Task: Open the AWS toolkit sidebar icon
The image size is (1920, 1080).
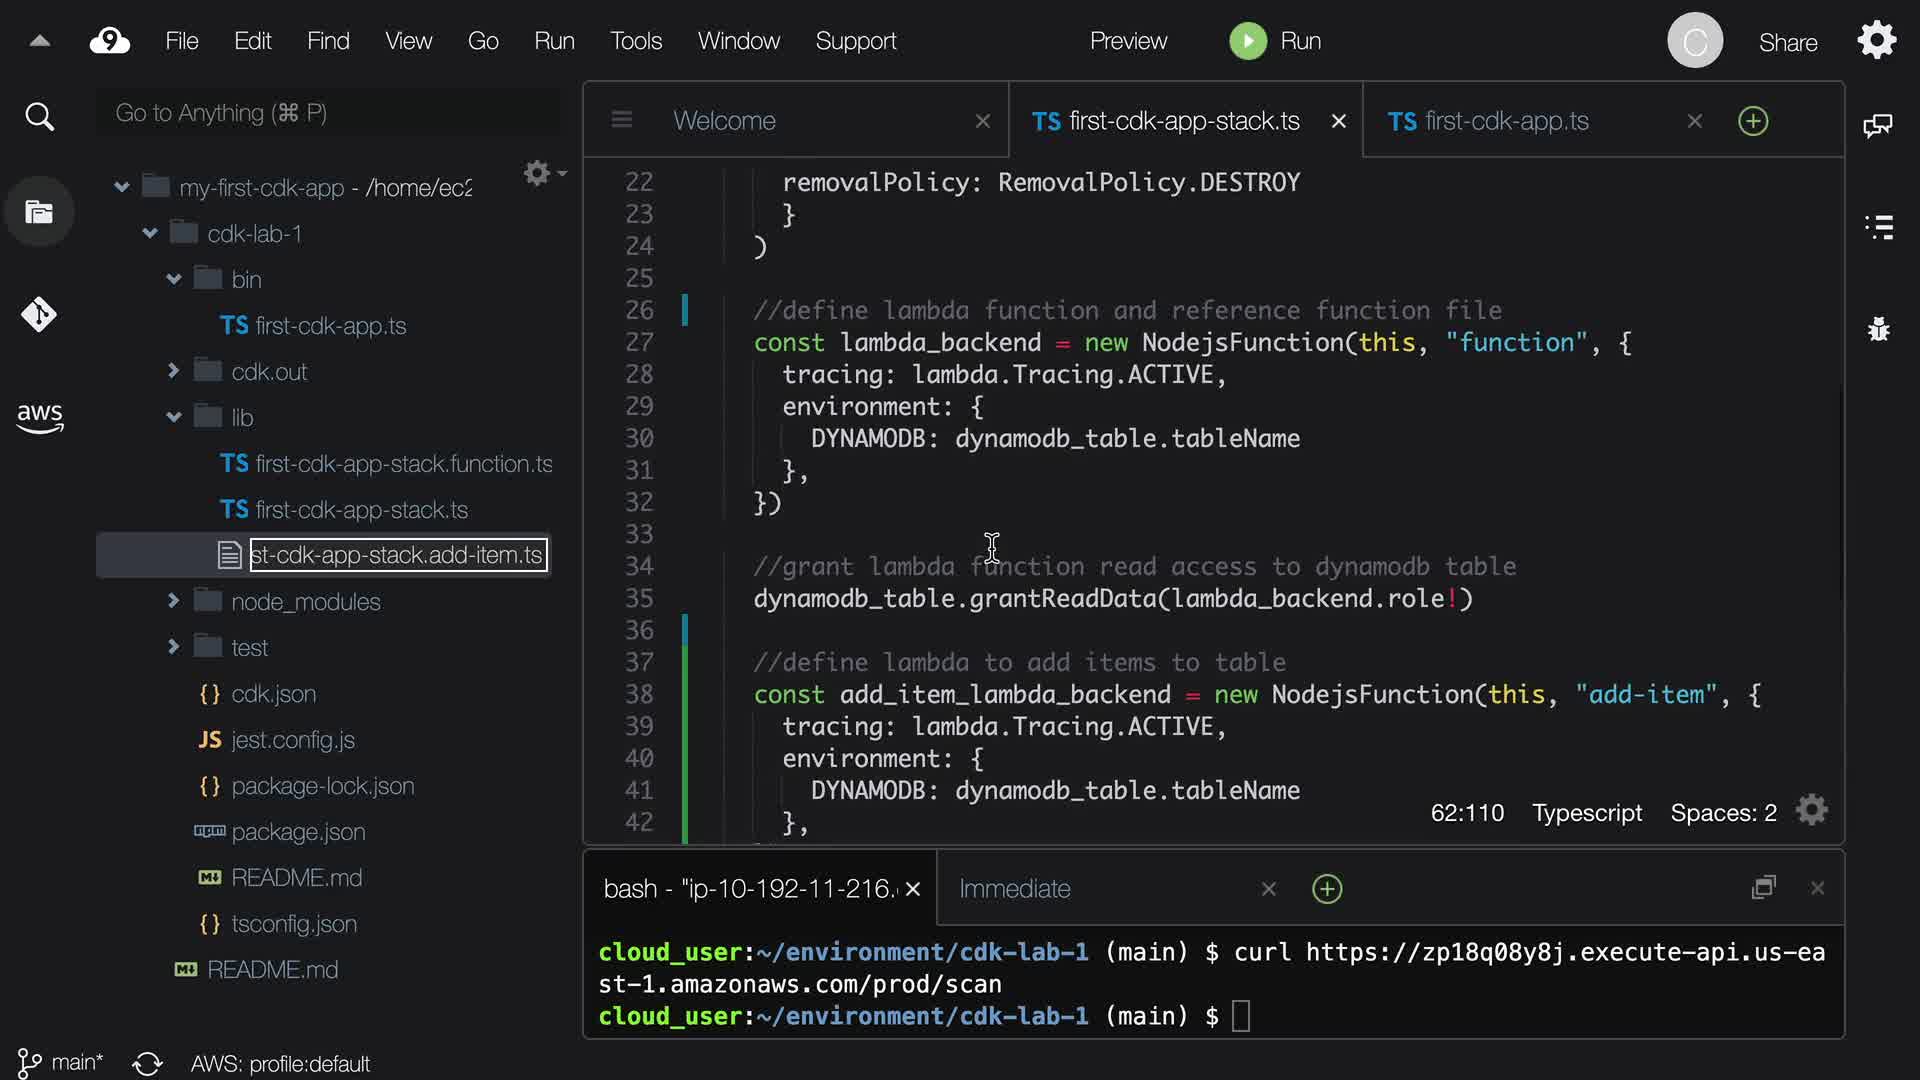Action: [39, 417]
